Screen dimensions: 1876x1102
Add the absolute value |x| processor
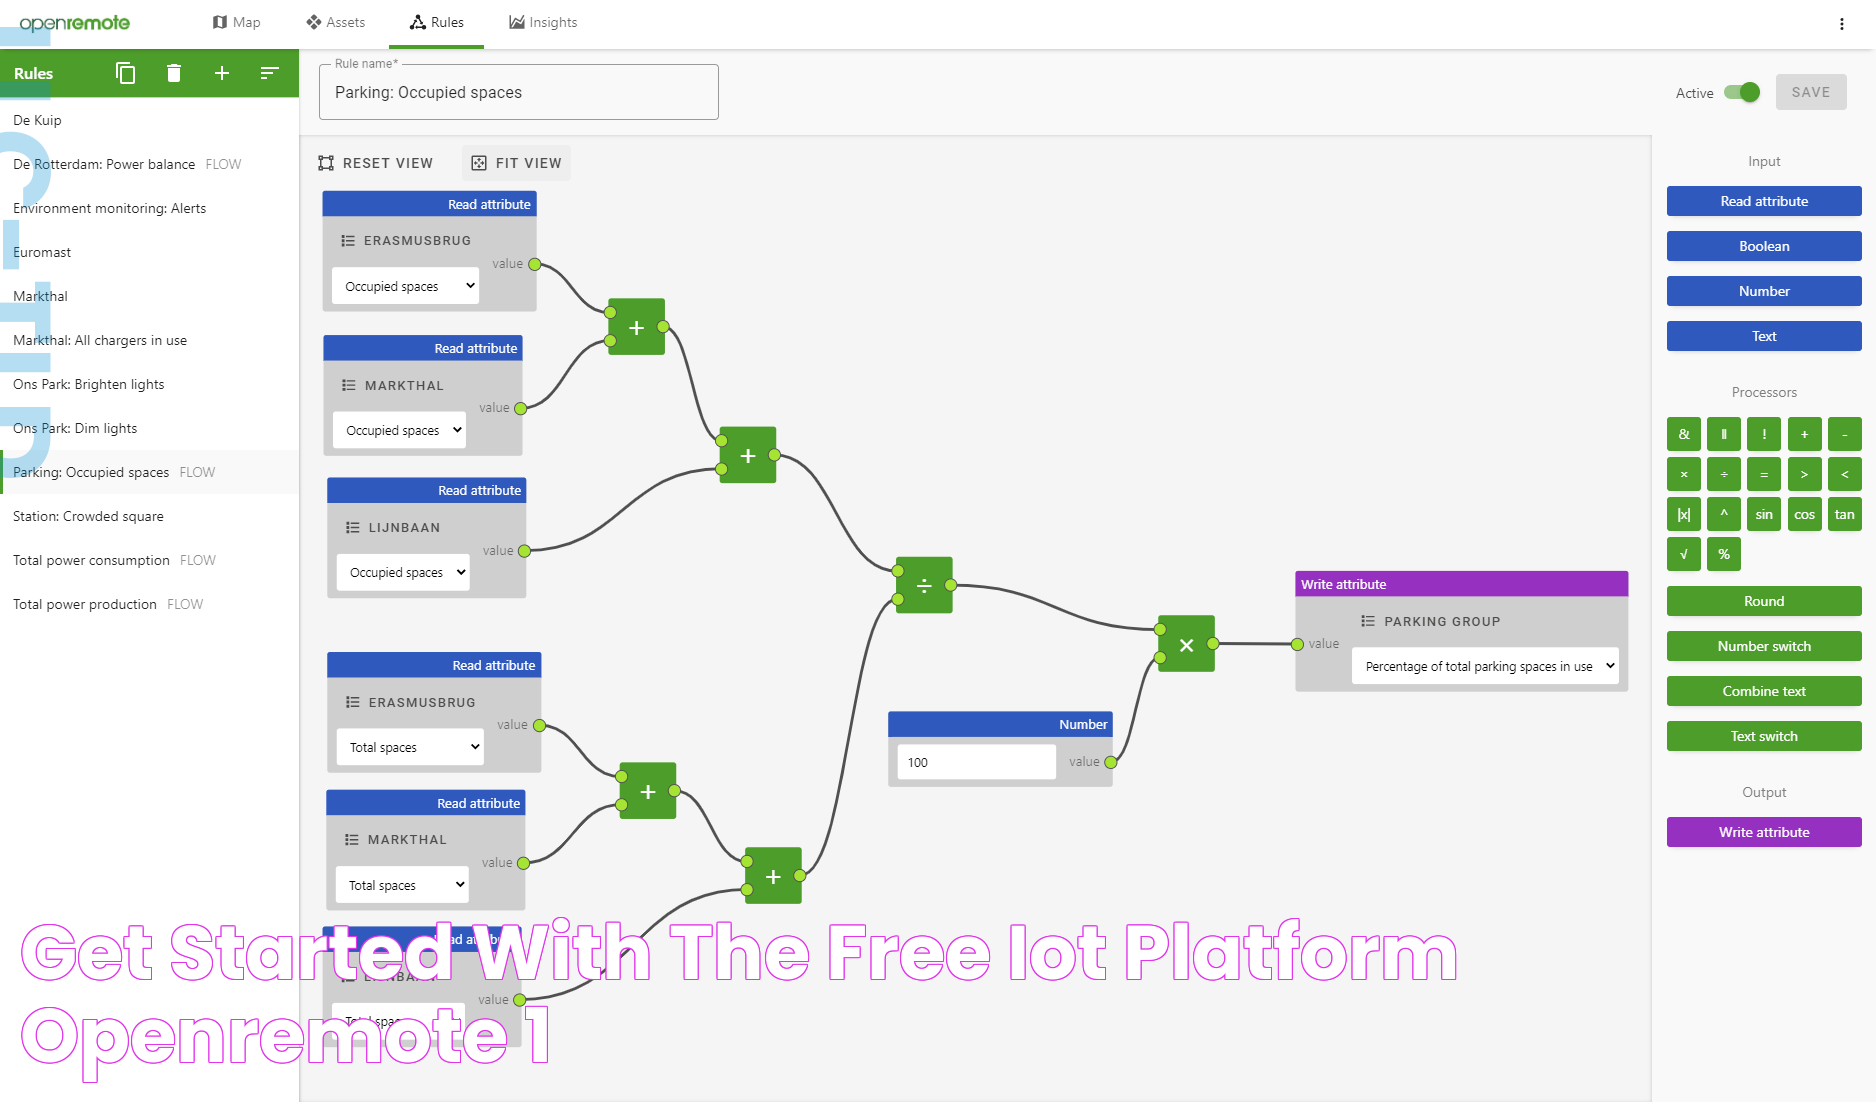coord(1684,514)
